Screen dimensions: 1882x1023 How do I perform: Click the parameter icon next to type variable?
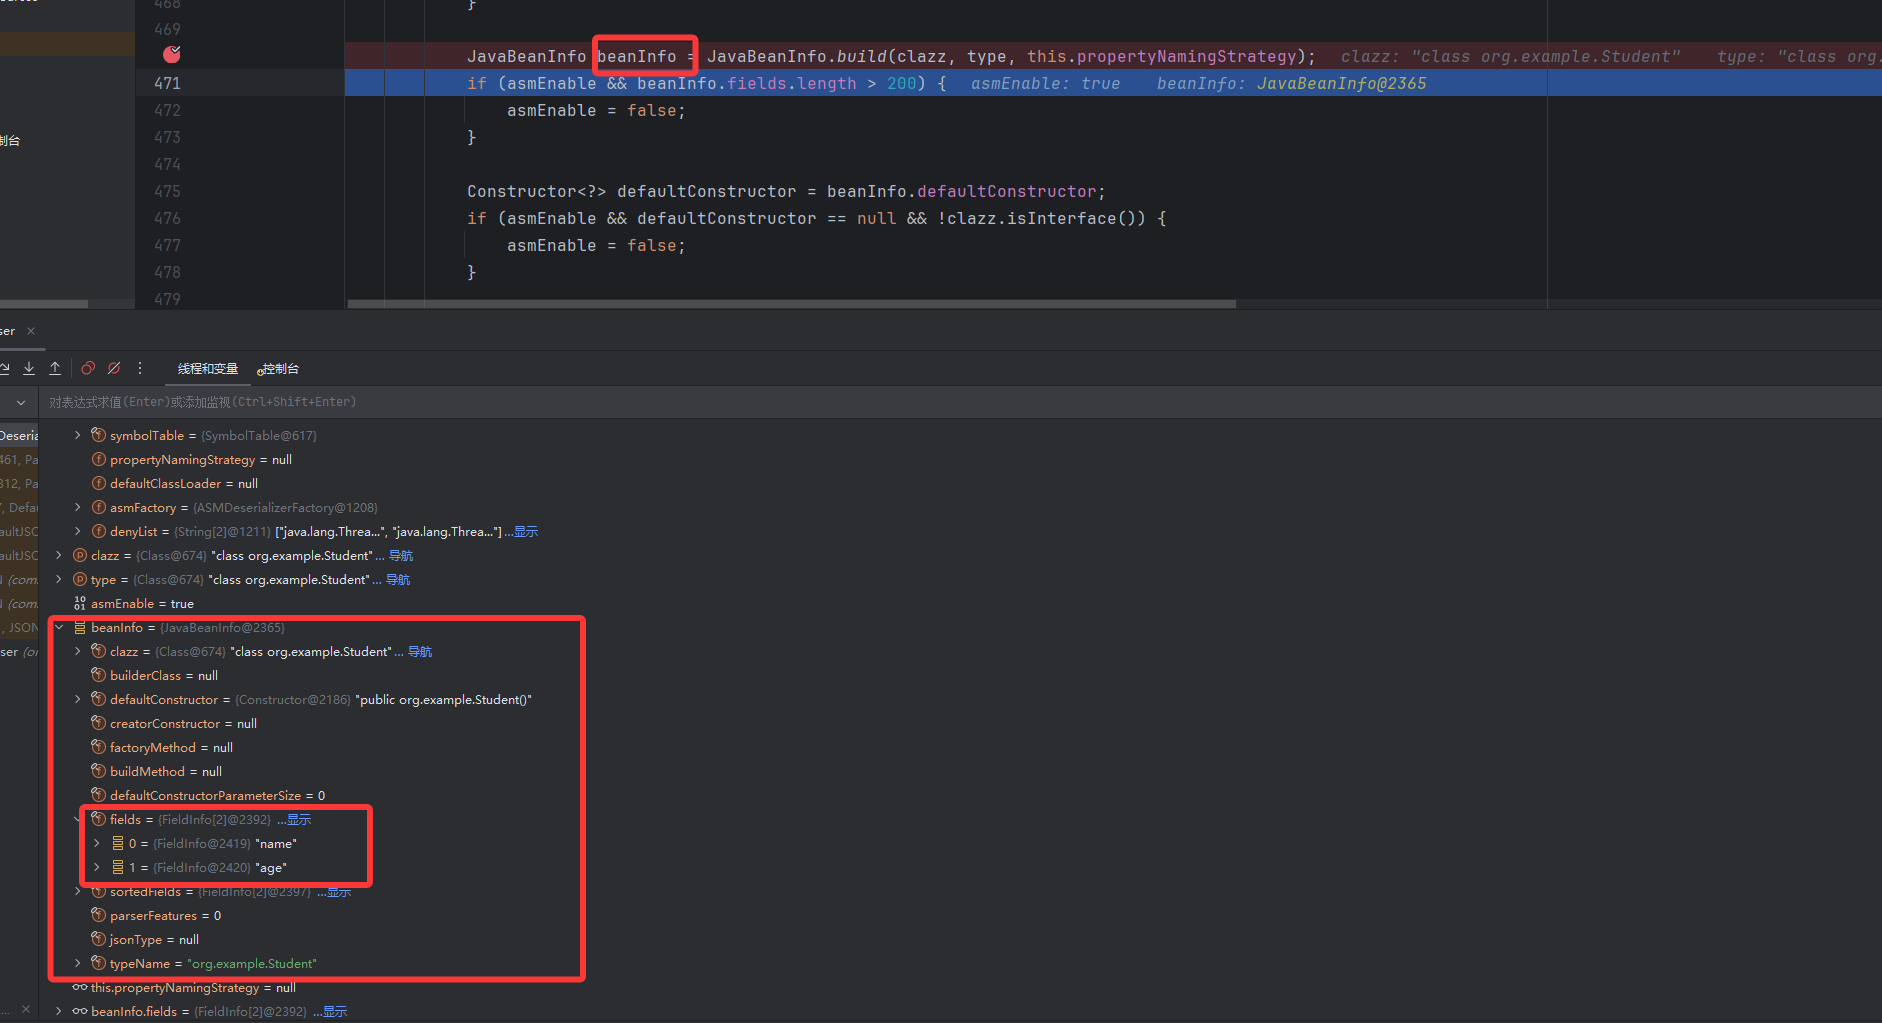coord(79,580)
